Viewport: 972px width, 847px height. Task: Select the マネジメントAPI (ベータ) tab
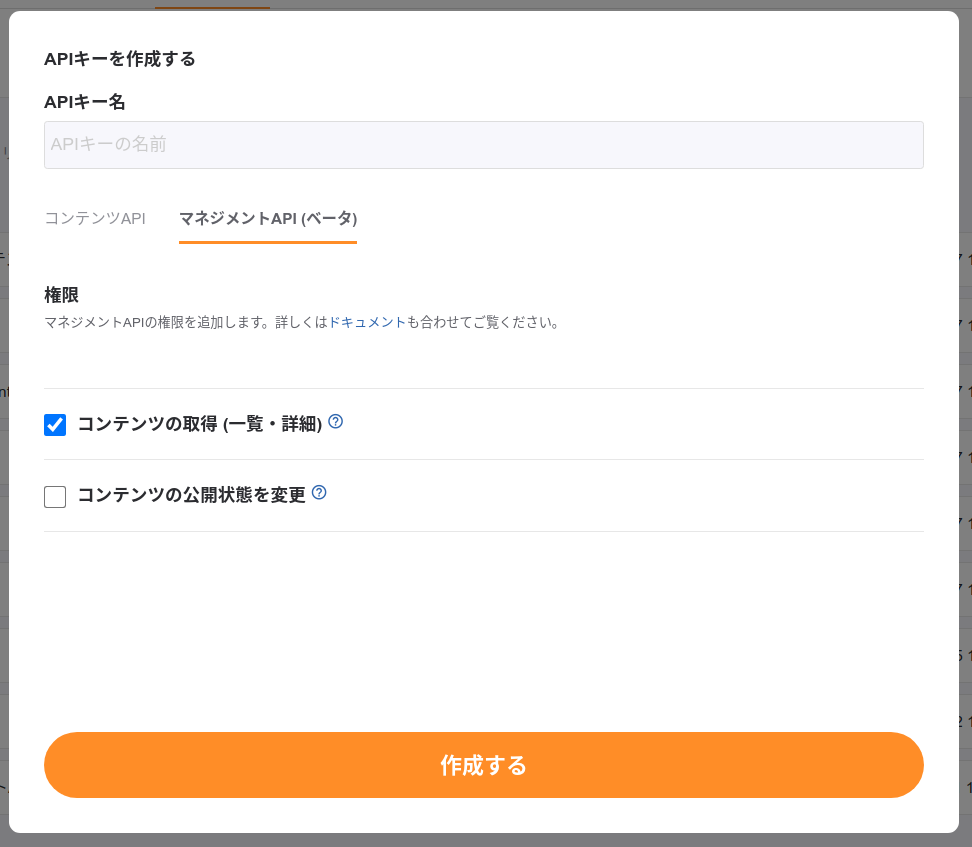tap(268, 218)
